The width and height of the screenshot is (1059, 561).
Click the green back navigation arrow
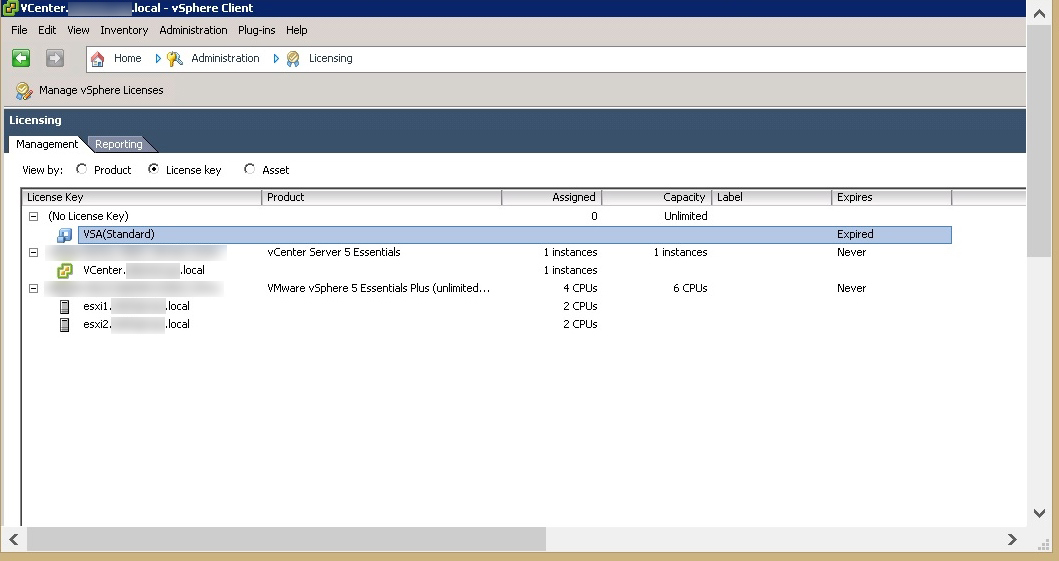(21, 58)
